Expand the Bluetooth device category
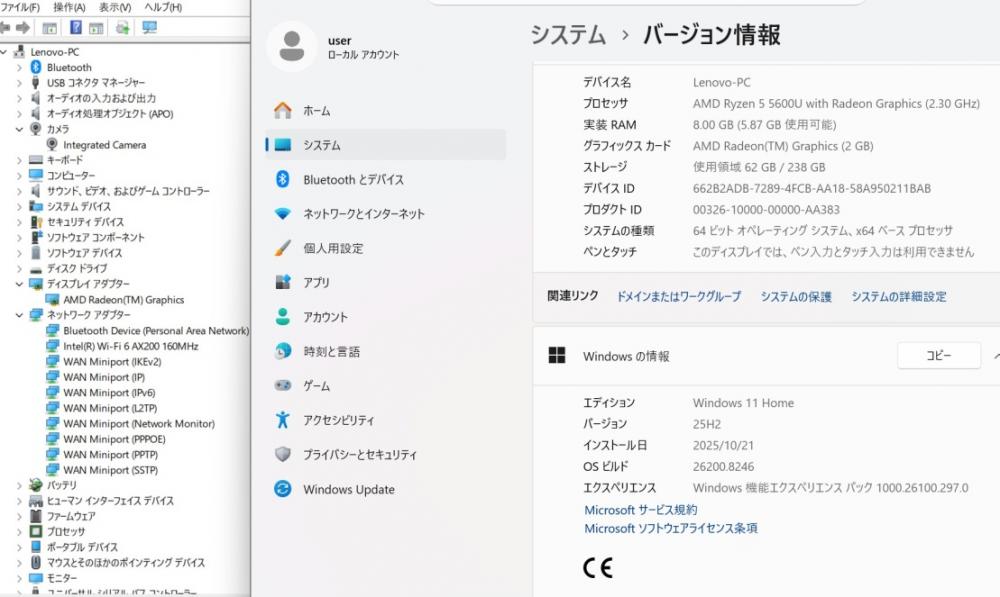1000x597 pixels. (19, 67)
